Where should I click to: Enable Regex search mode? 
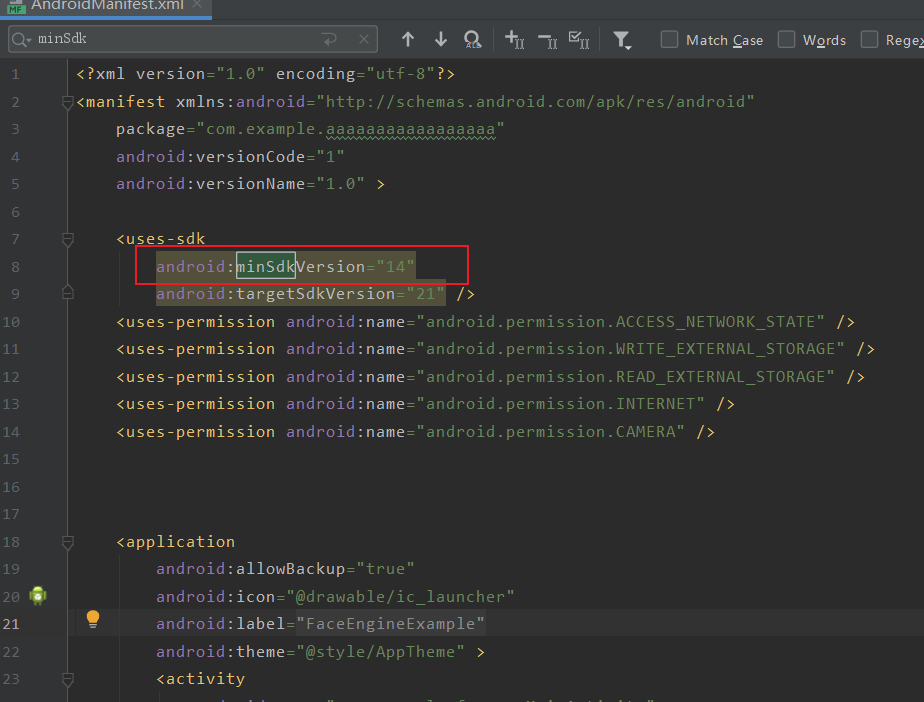coord(868,39)
